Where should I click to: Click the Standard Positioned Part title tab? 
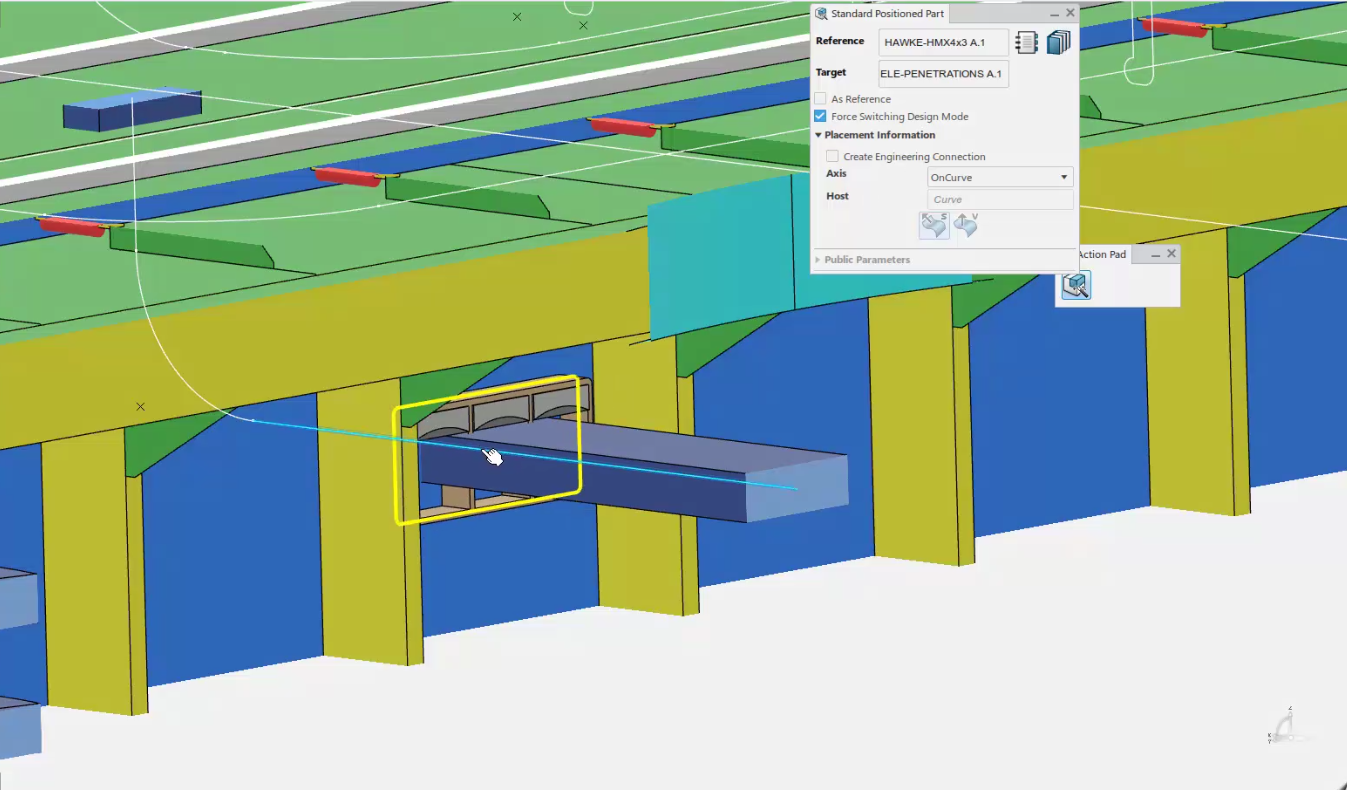(x=886, y=14)
